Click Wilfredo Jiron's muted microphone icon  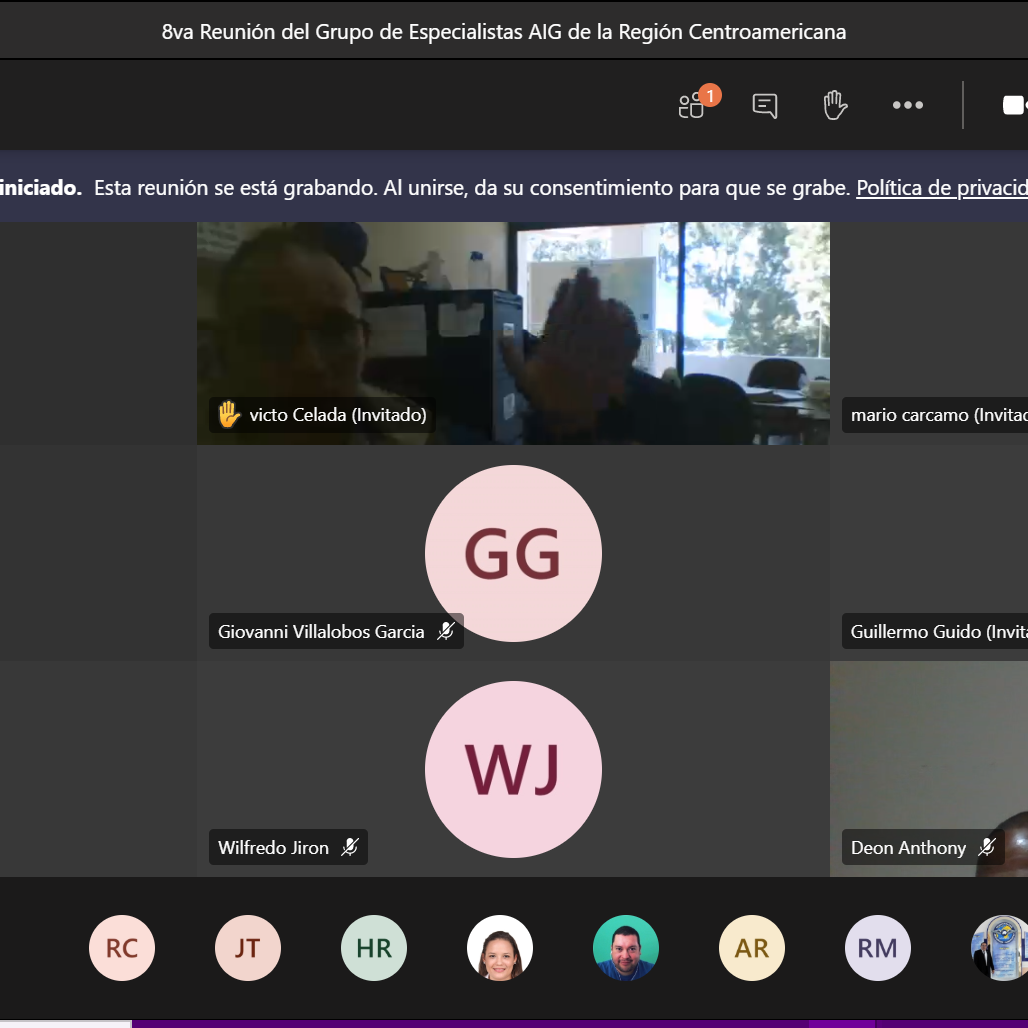coord(349,847)
